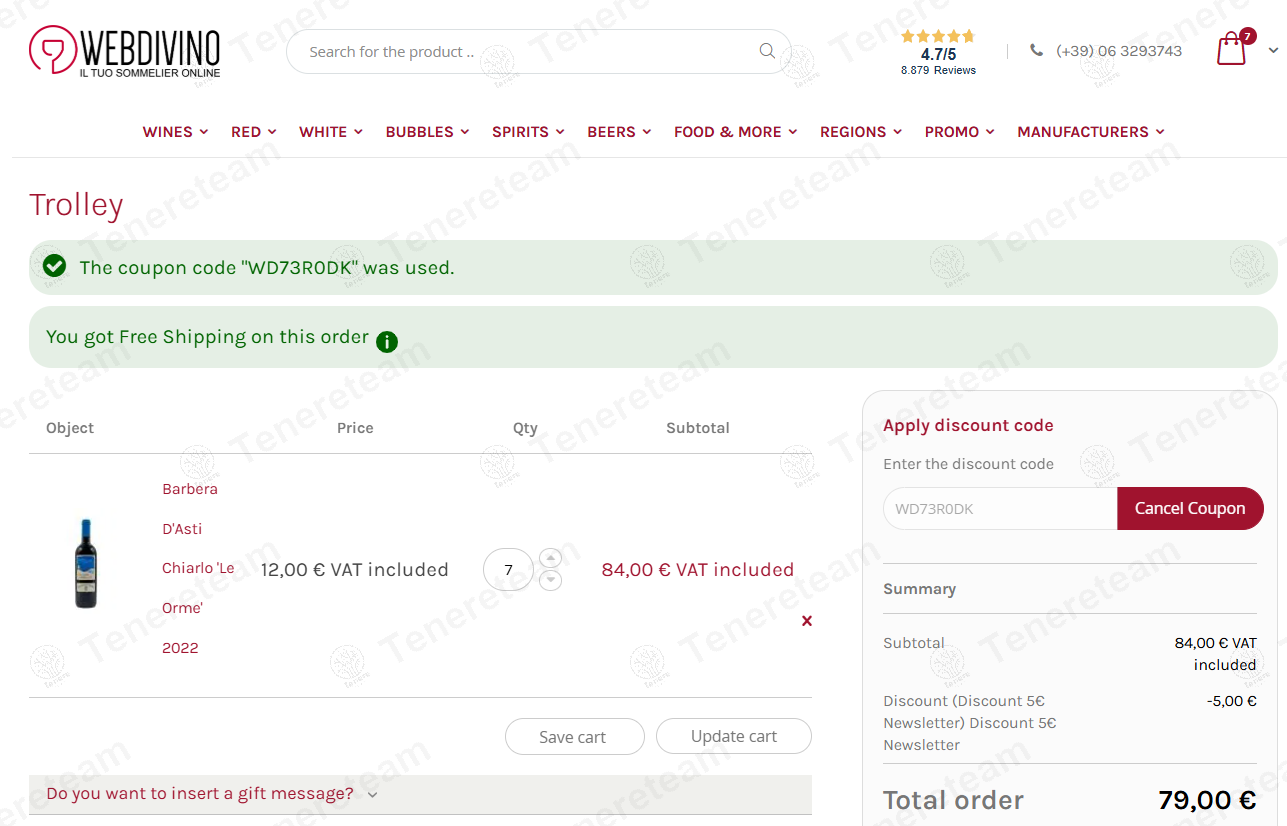1287x826 pixels.
Task: Expand the PROMO dropdown
Action: coord(959,132)
